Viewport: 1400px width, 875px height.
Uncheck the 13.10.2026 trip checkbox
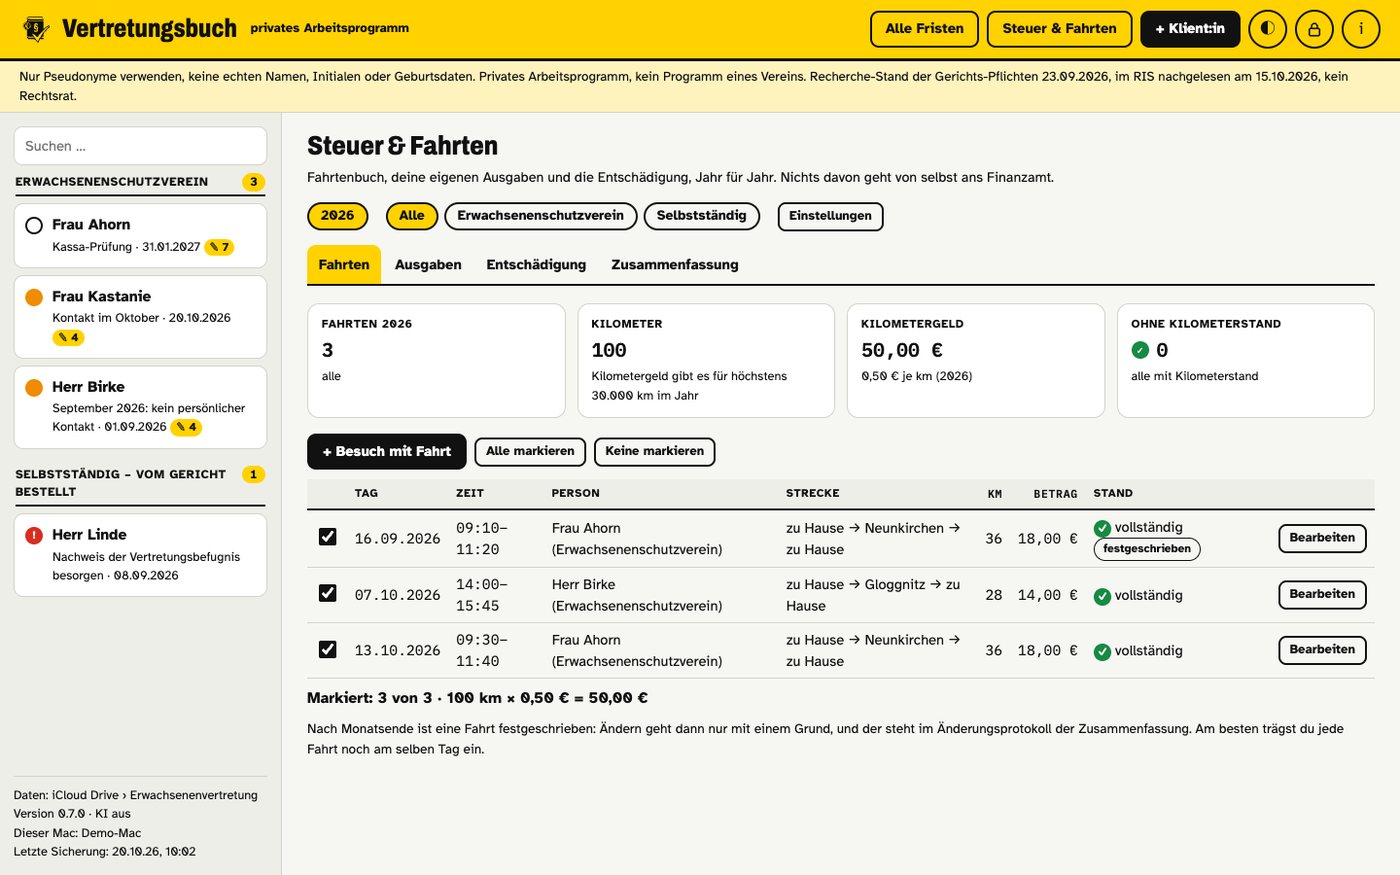327,649
